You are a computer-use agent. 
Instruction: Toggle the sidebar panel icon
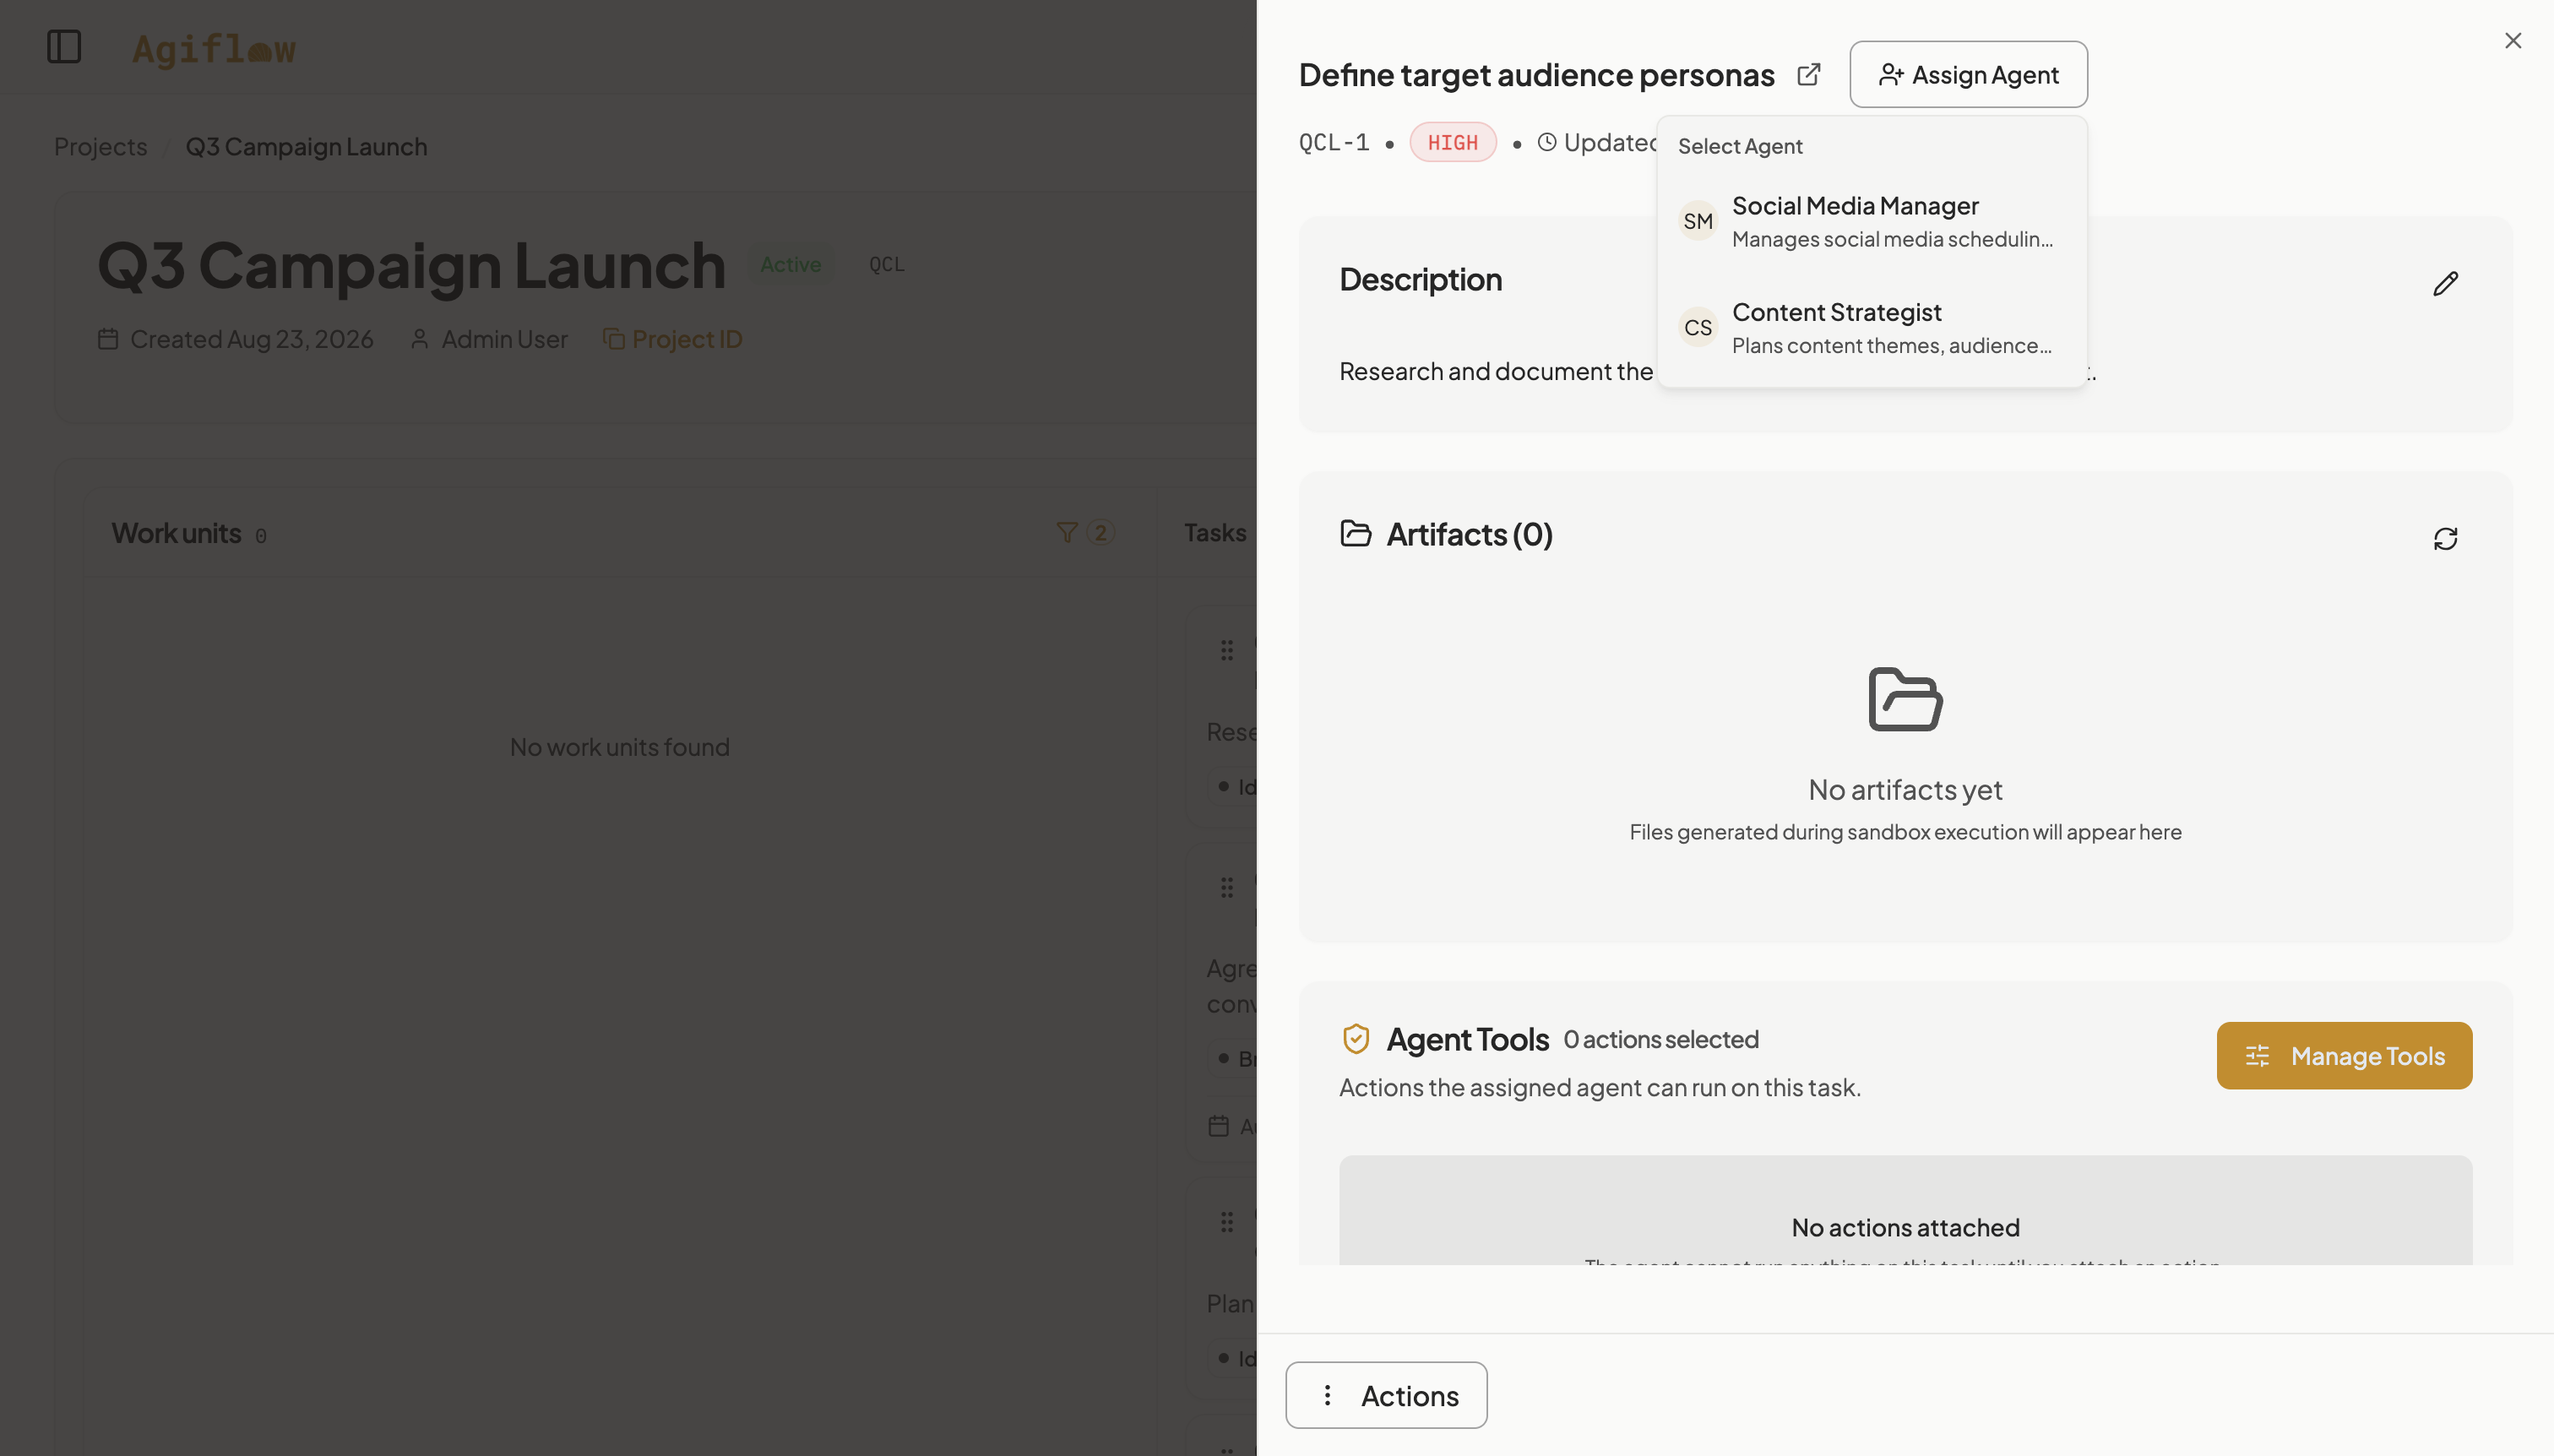click(x=64, y=47)
